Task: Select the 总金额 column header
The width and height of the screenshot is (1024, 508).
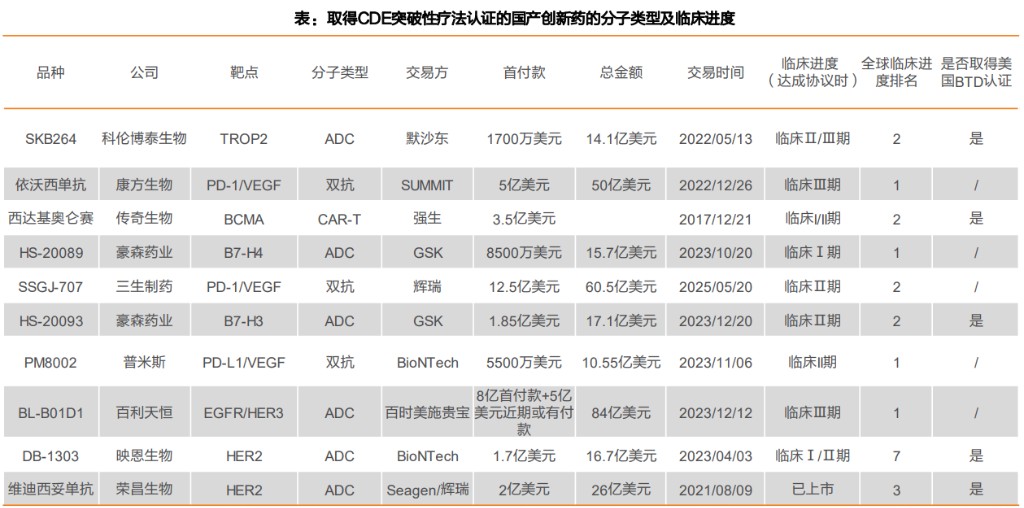Action: click(621, 72)
